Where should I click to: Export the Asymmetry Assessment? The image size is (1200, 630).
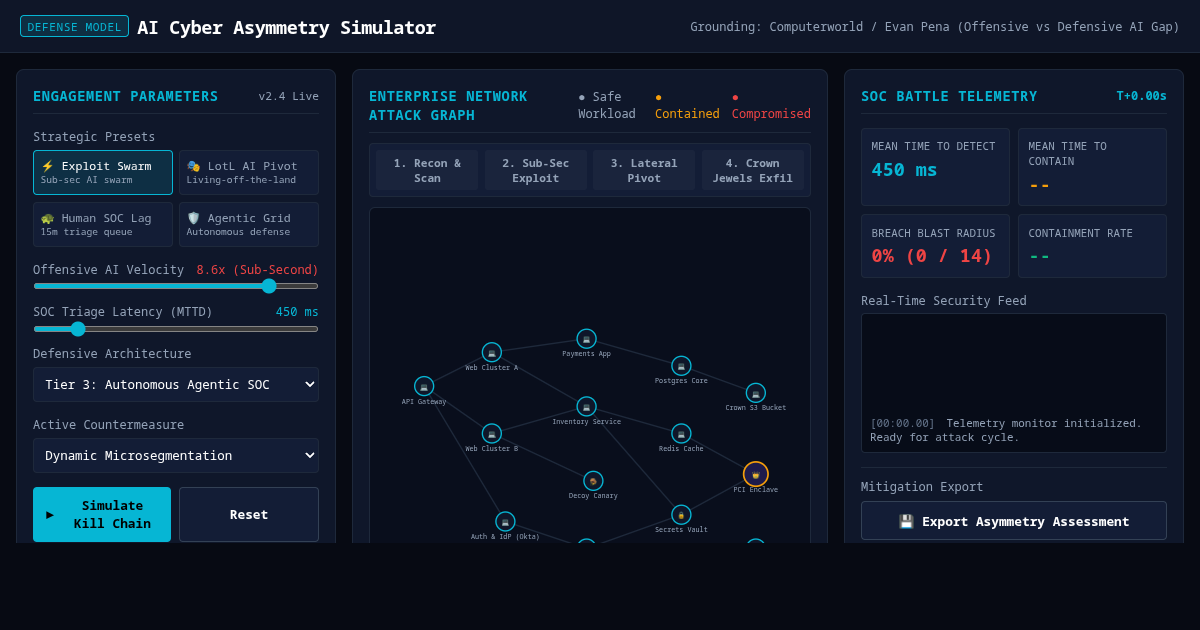pos(1014,521)
